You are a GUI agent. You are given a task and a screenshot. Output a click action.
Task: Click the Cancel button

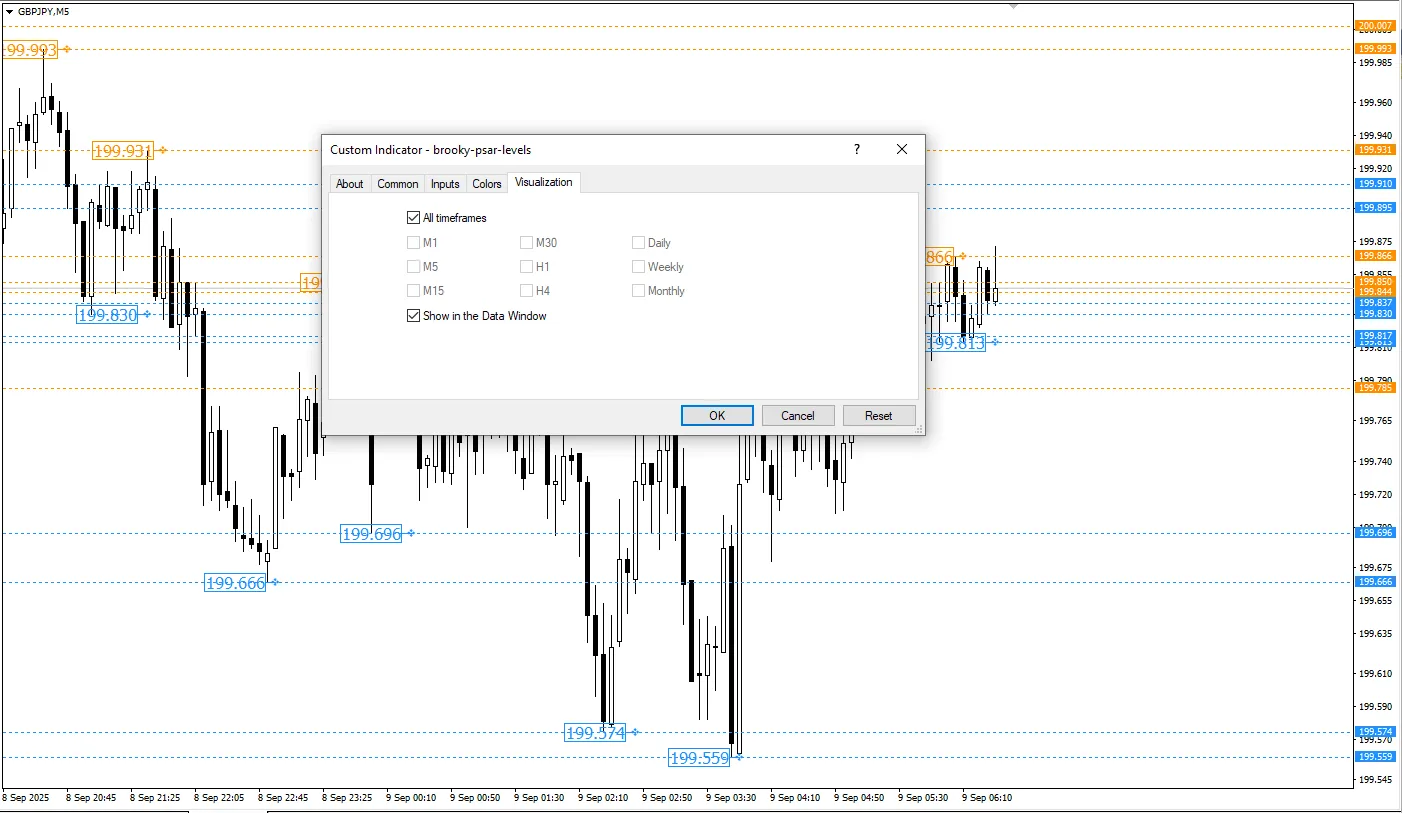tap(798, 415)
